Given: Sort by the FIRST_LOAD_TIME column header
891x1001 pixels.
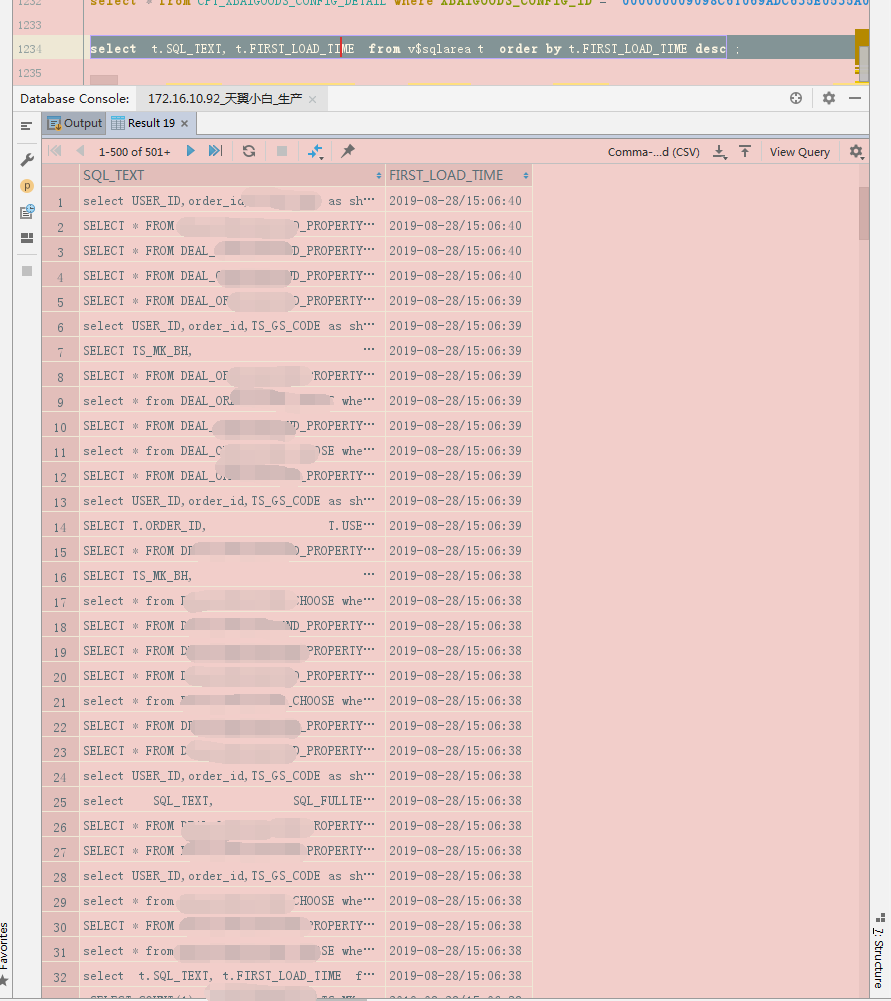Looking at the screenshot, I should tap(458, 176).
